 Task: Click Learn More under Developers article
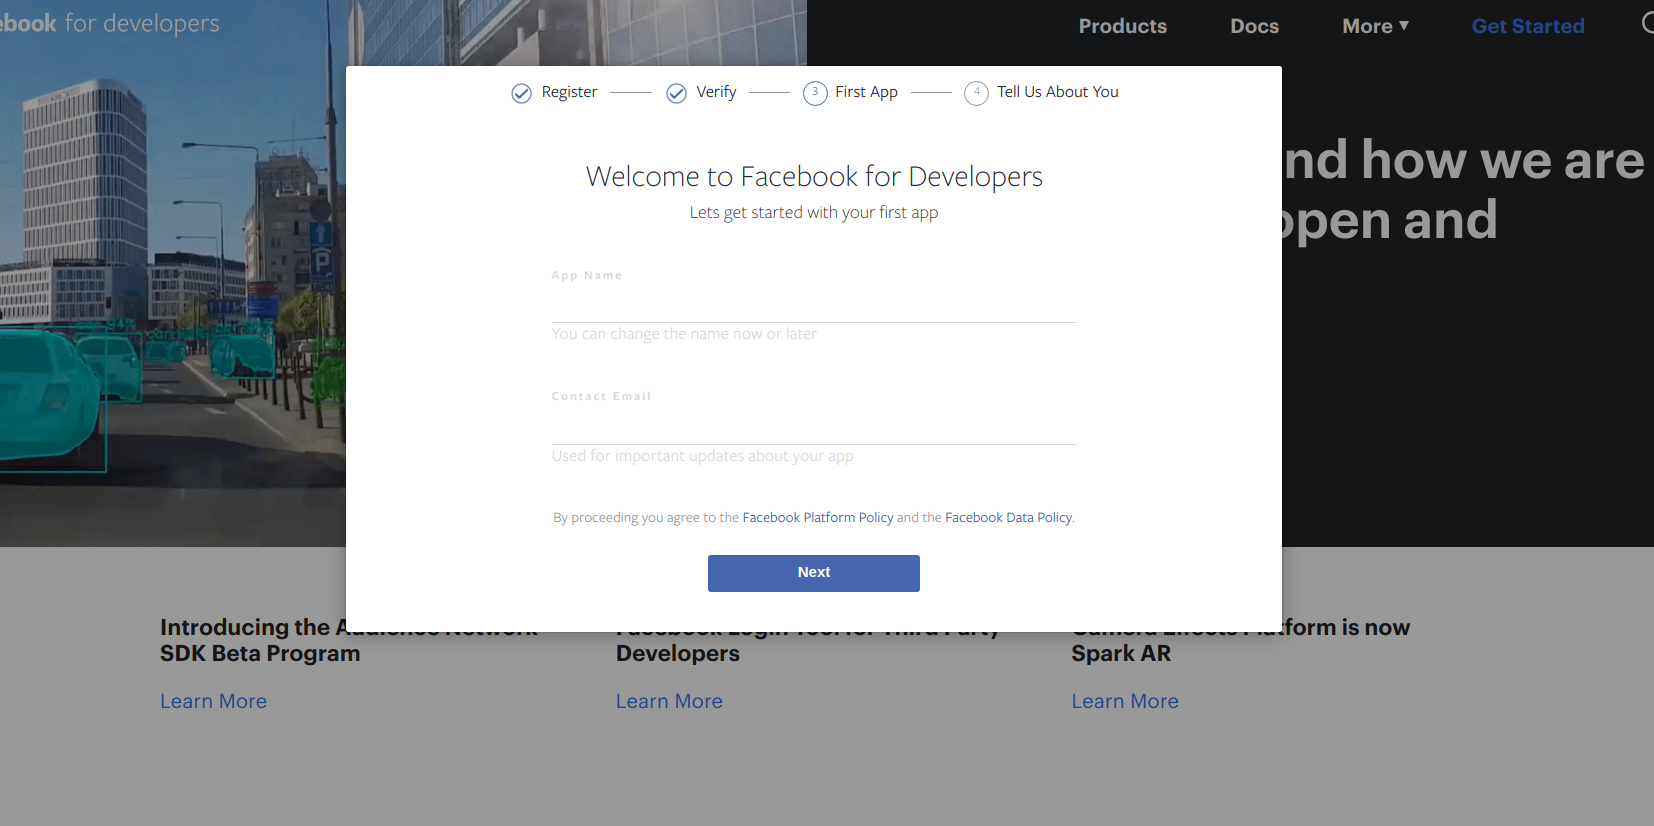point(669,701)
